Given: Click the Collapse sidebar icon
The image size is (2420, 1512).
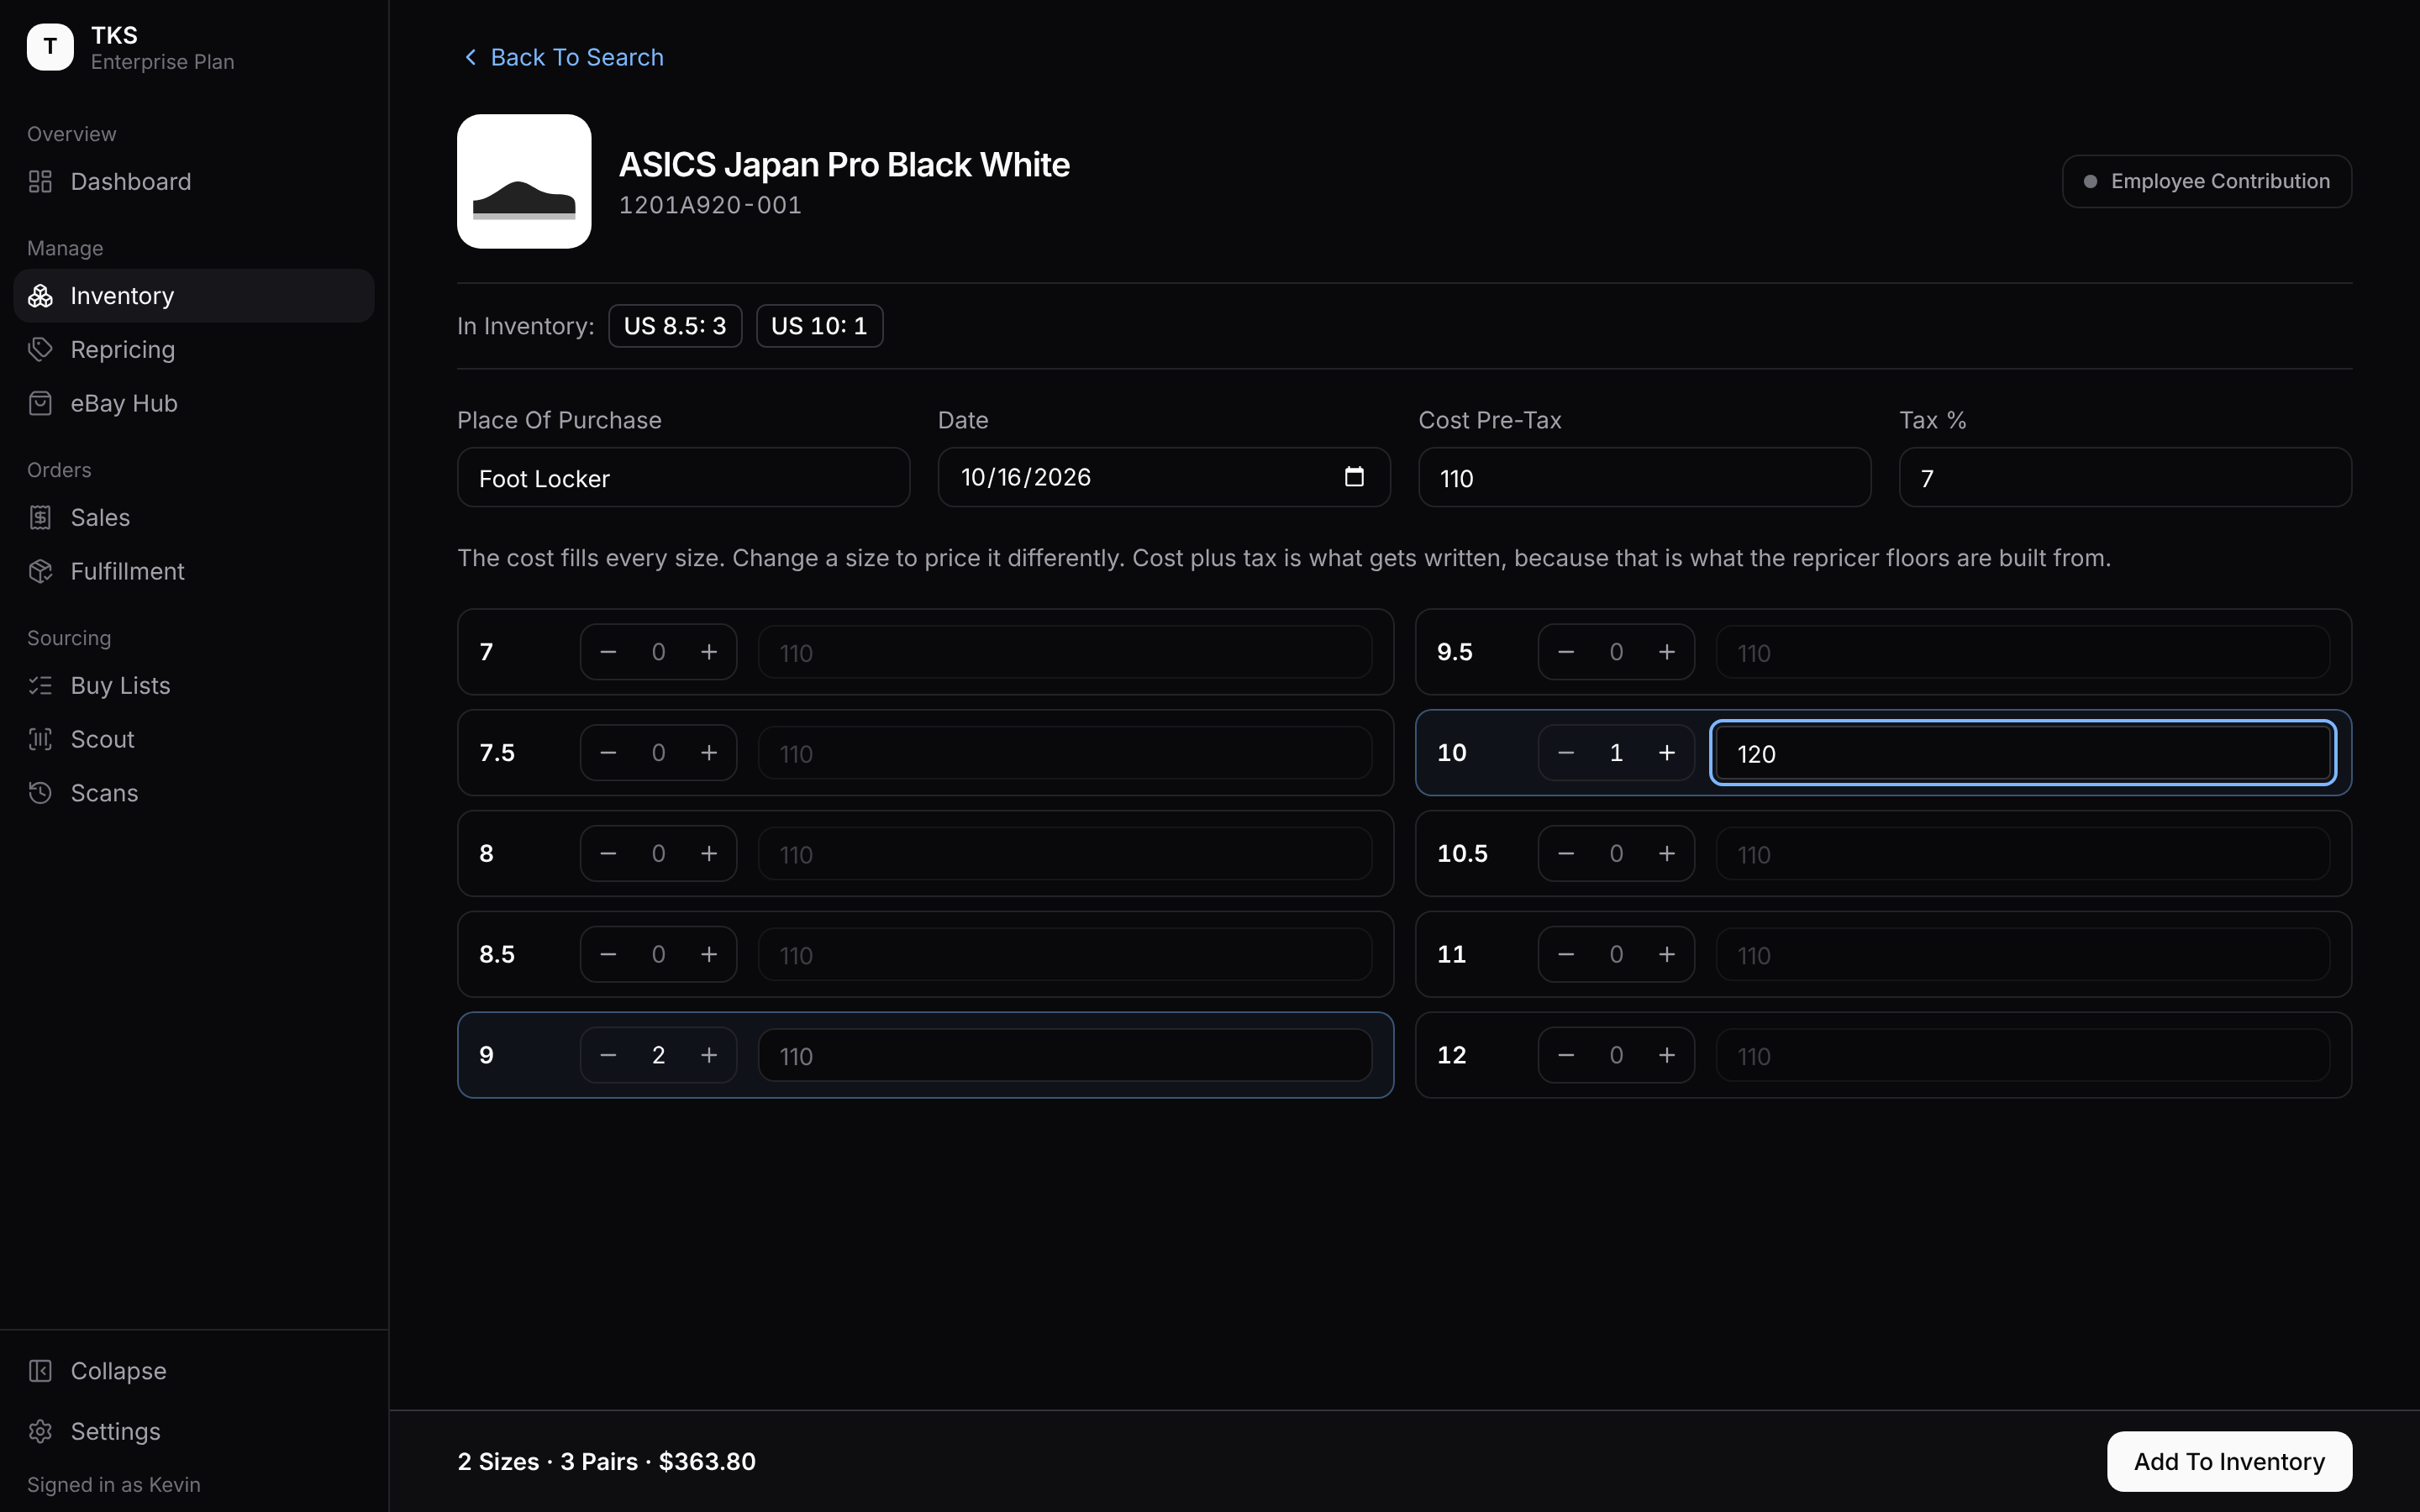Looking at the screenshot, I should click(40, 1371).
